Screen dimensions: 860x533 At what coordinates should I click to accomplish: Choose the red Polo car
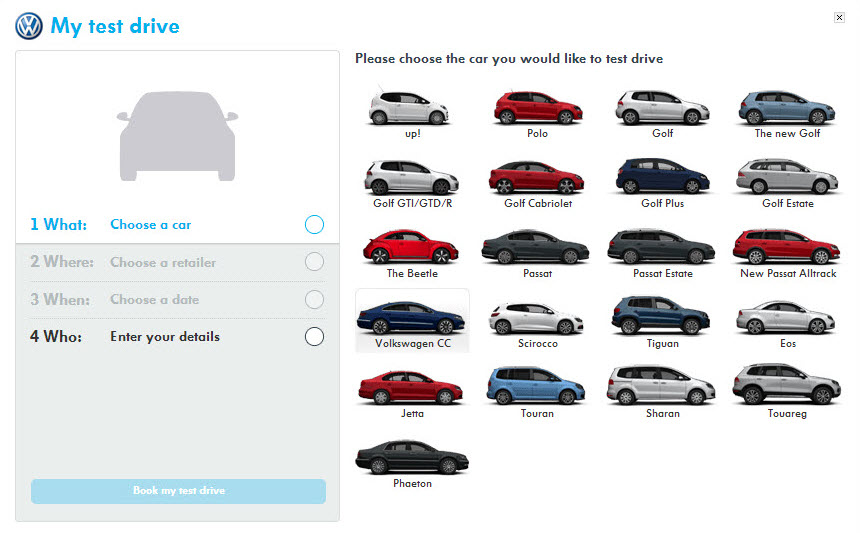point(538,106)
